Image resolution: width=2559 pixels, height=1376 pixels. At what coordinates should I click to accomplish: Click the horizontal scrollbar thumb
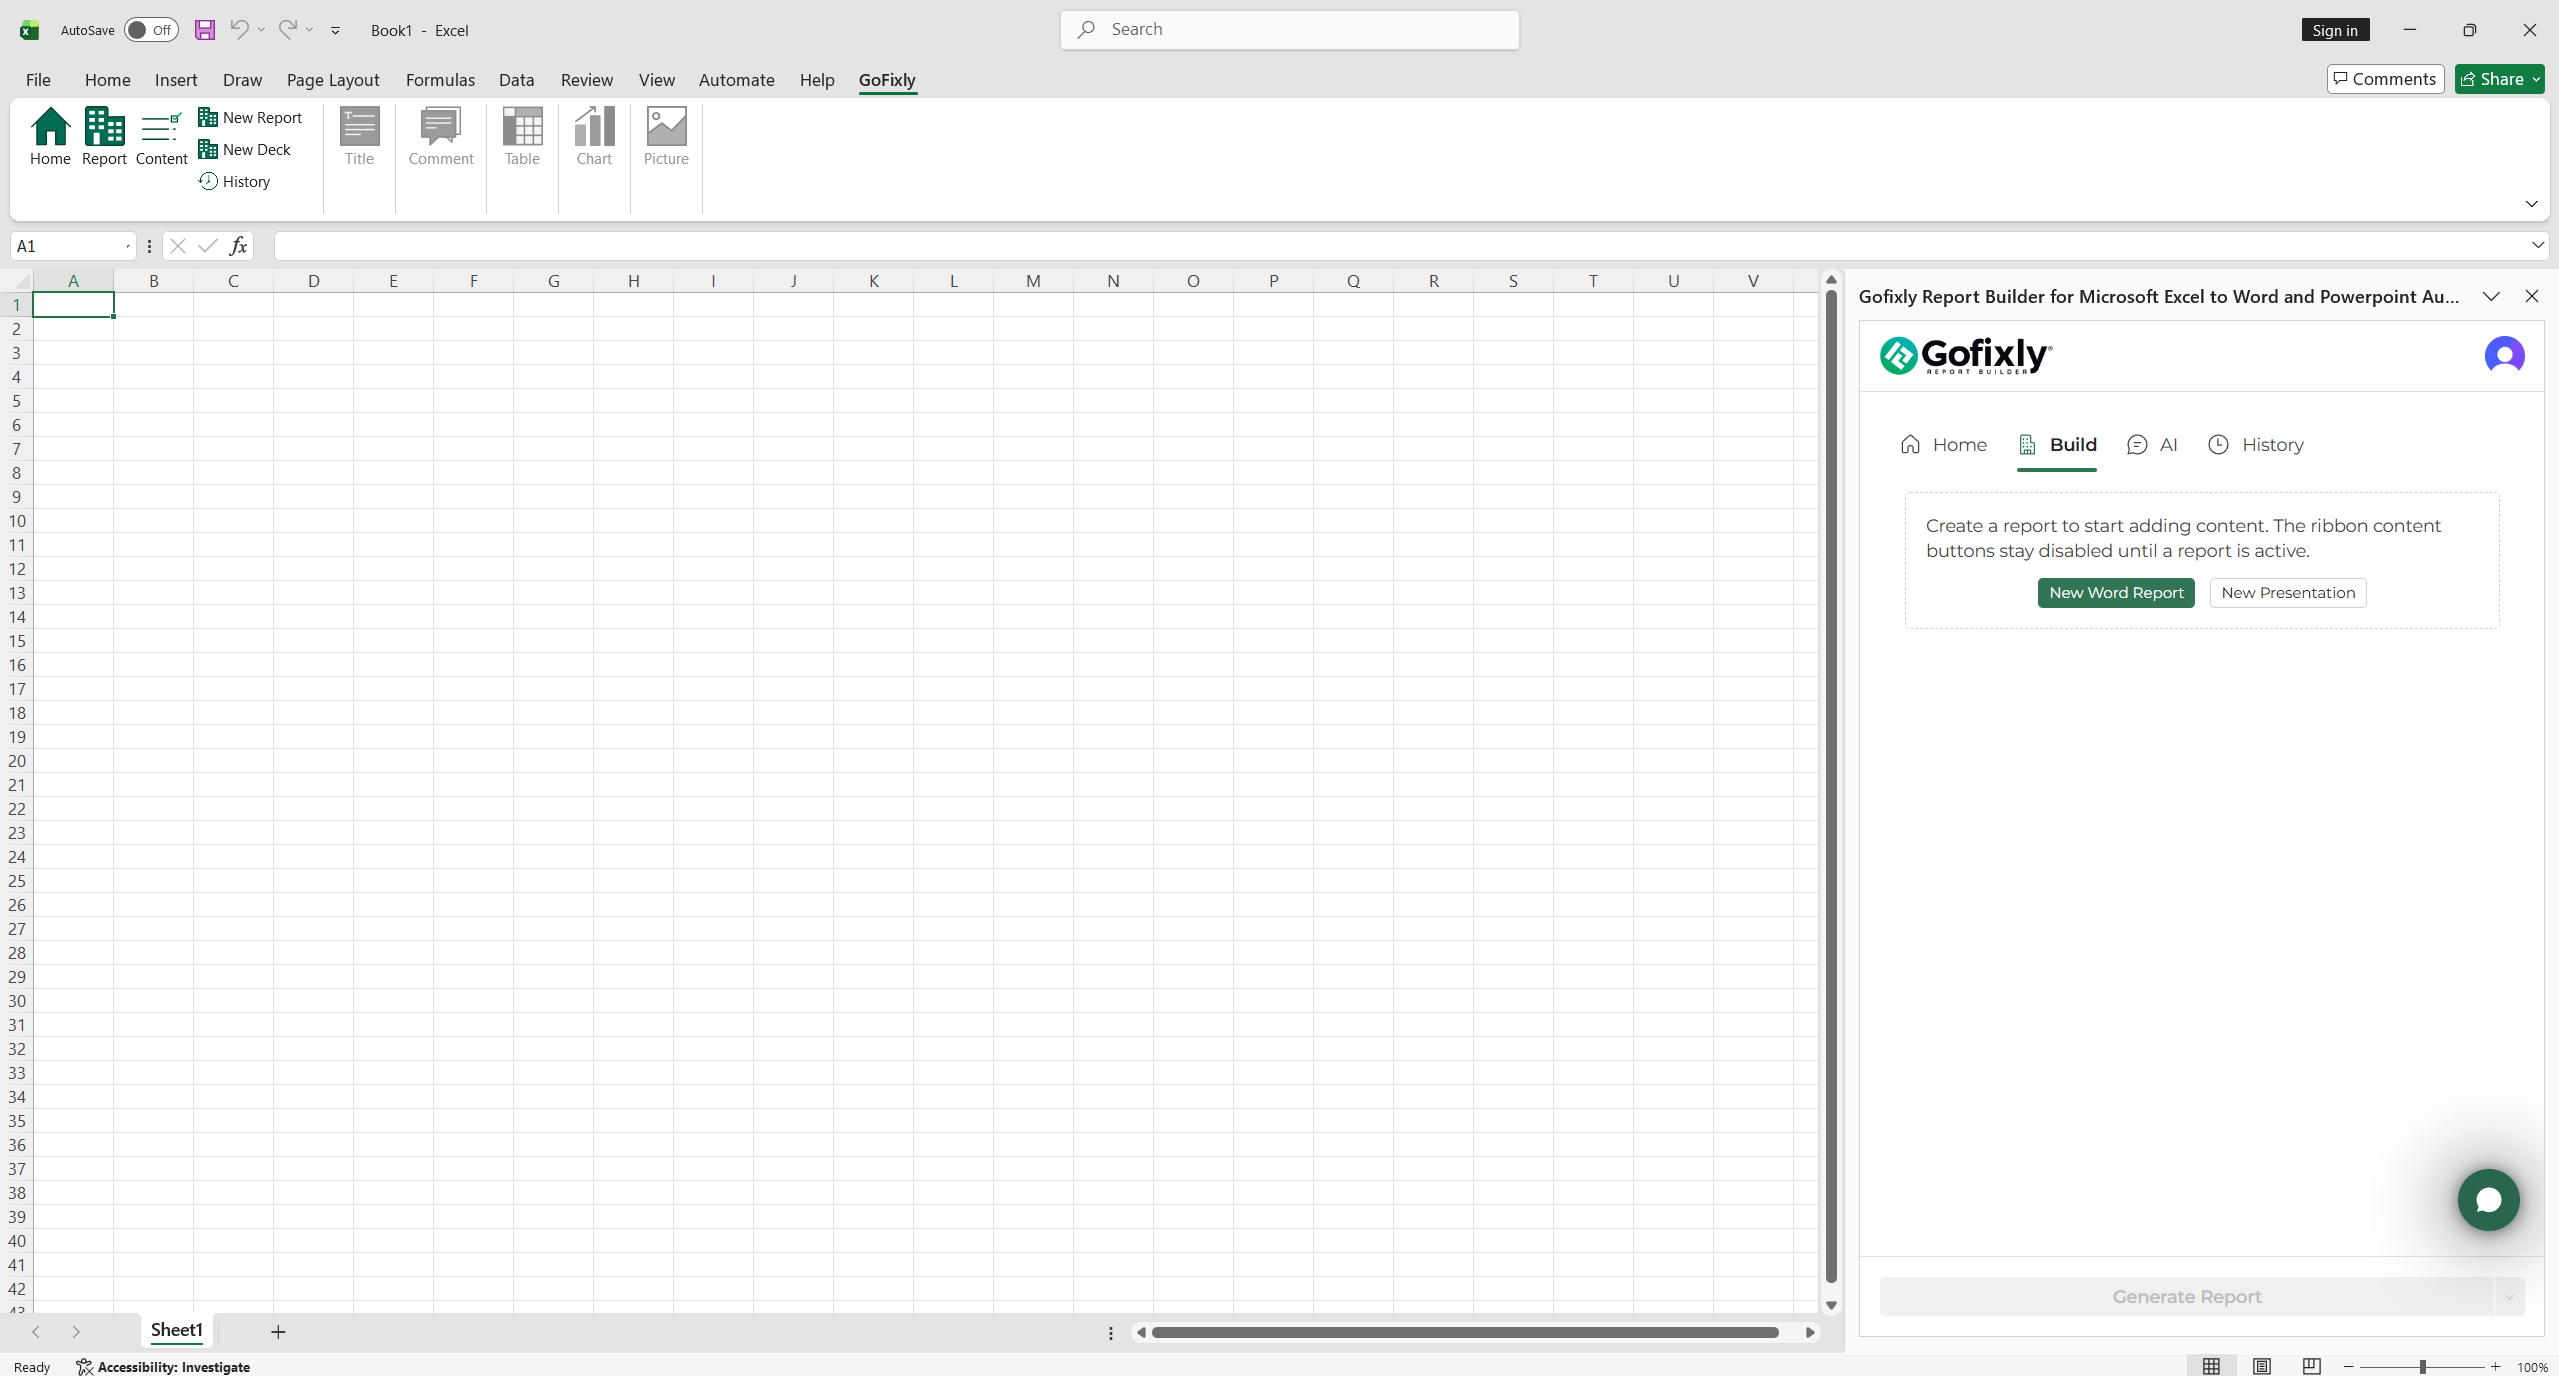[x=1464, y=1332]
